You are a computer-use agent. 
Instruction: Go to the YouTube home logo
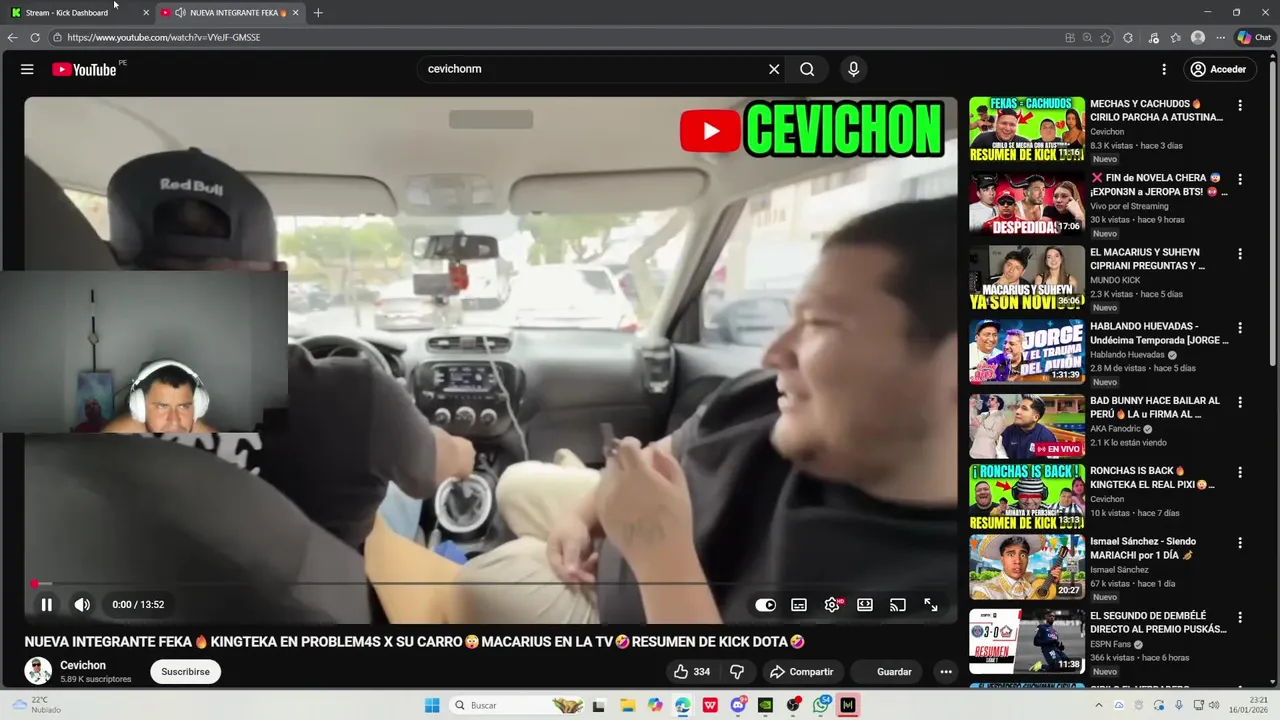(x=84, y=69)
